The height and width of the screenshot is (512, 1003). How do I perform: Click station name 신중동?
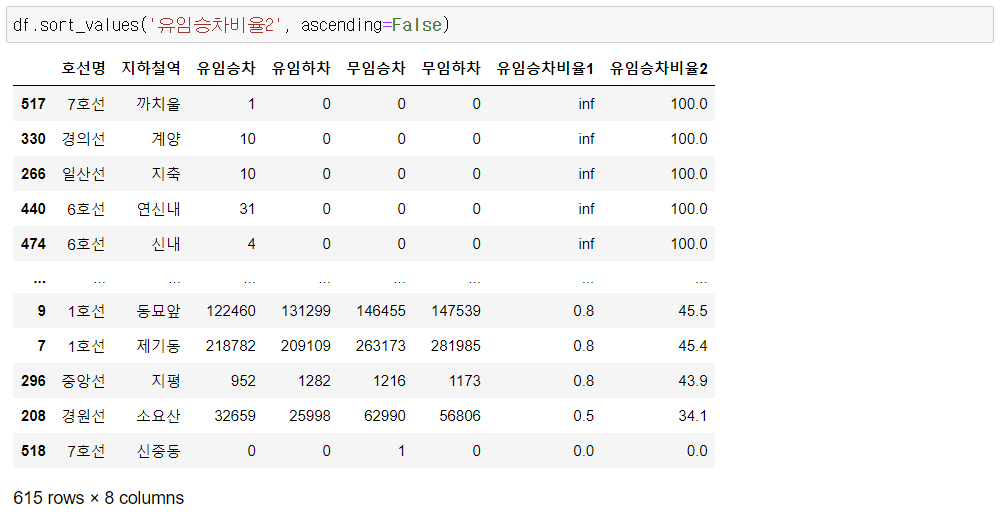(158, 451)
